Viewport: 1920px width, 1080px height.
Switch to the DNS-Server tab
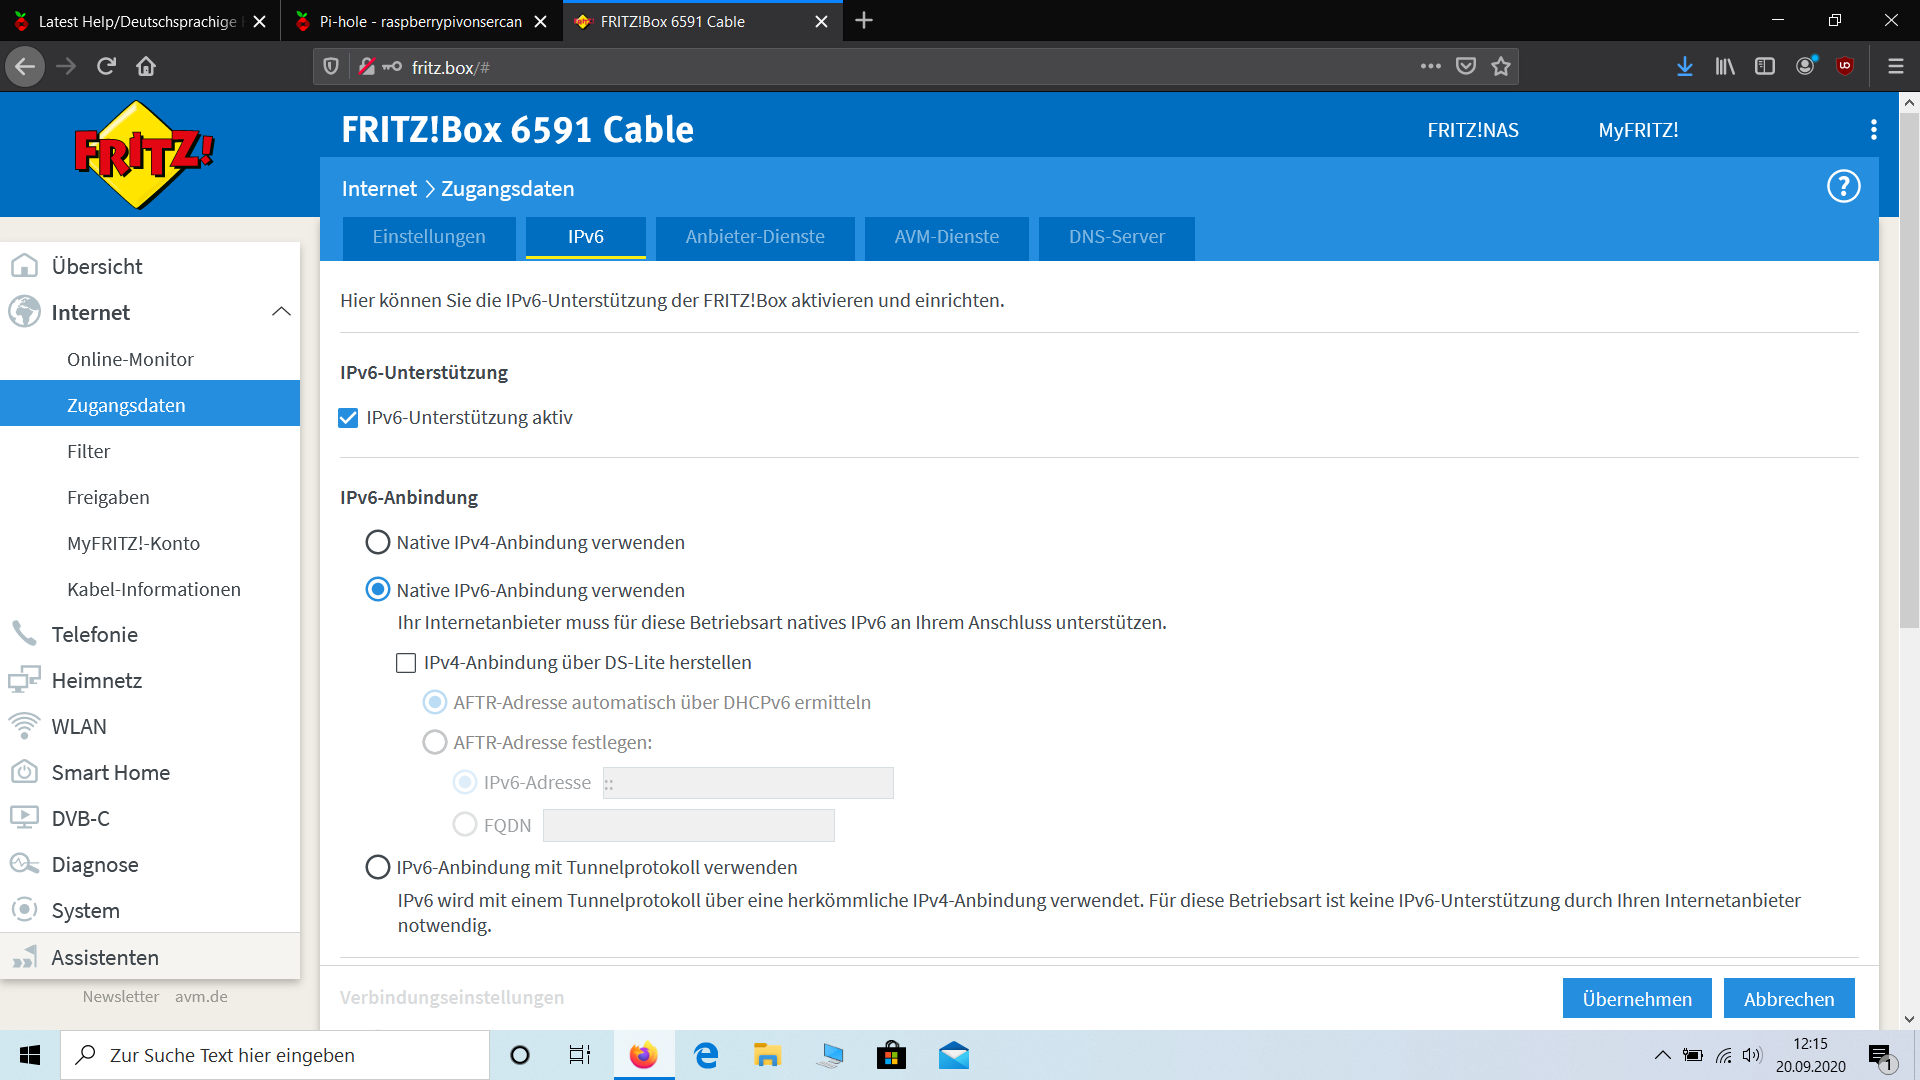pyautogui.click(x=1117, y=238)
